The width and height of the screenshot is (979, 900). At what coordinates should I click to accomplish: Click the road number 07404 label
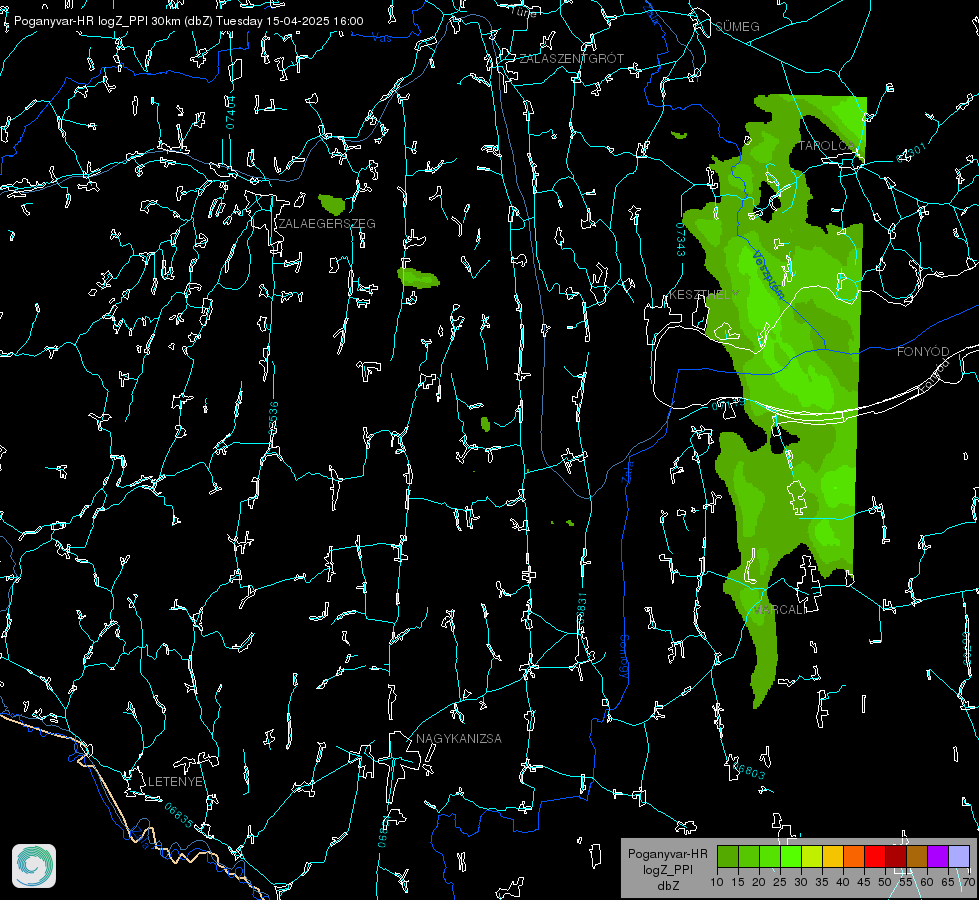tap(230, 112)
